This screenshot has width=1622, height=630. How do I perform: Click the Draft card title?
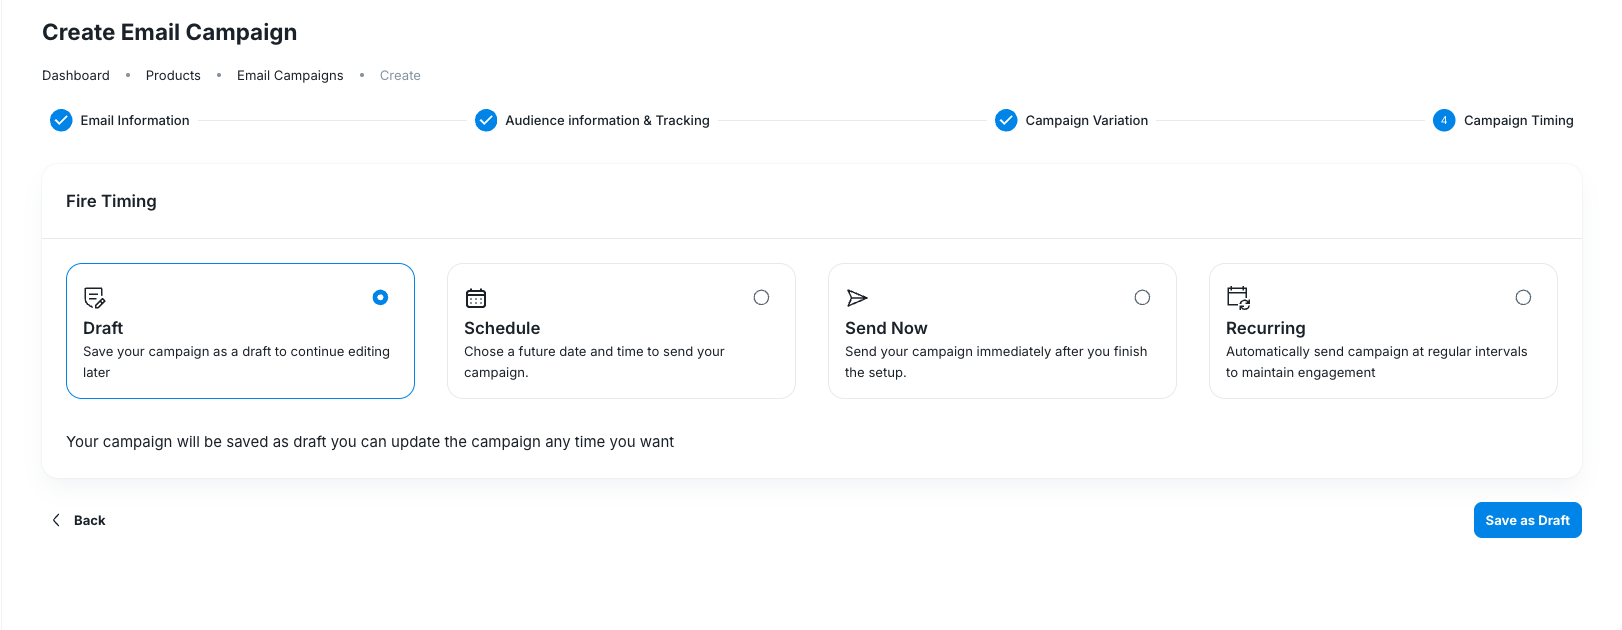(x=103, y=328)
